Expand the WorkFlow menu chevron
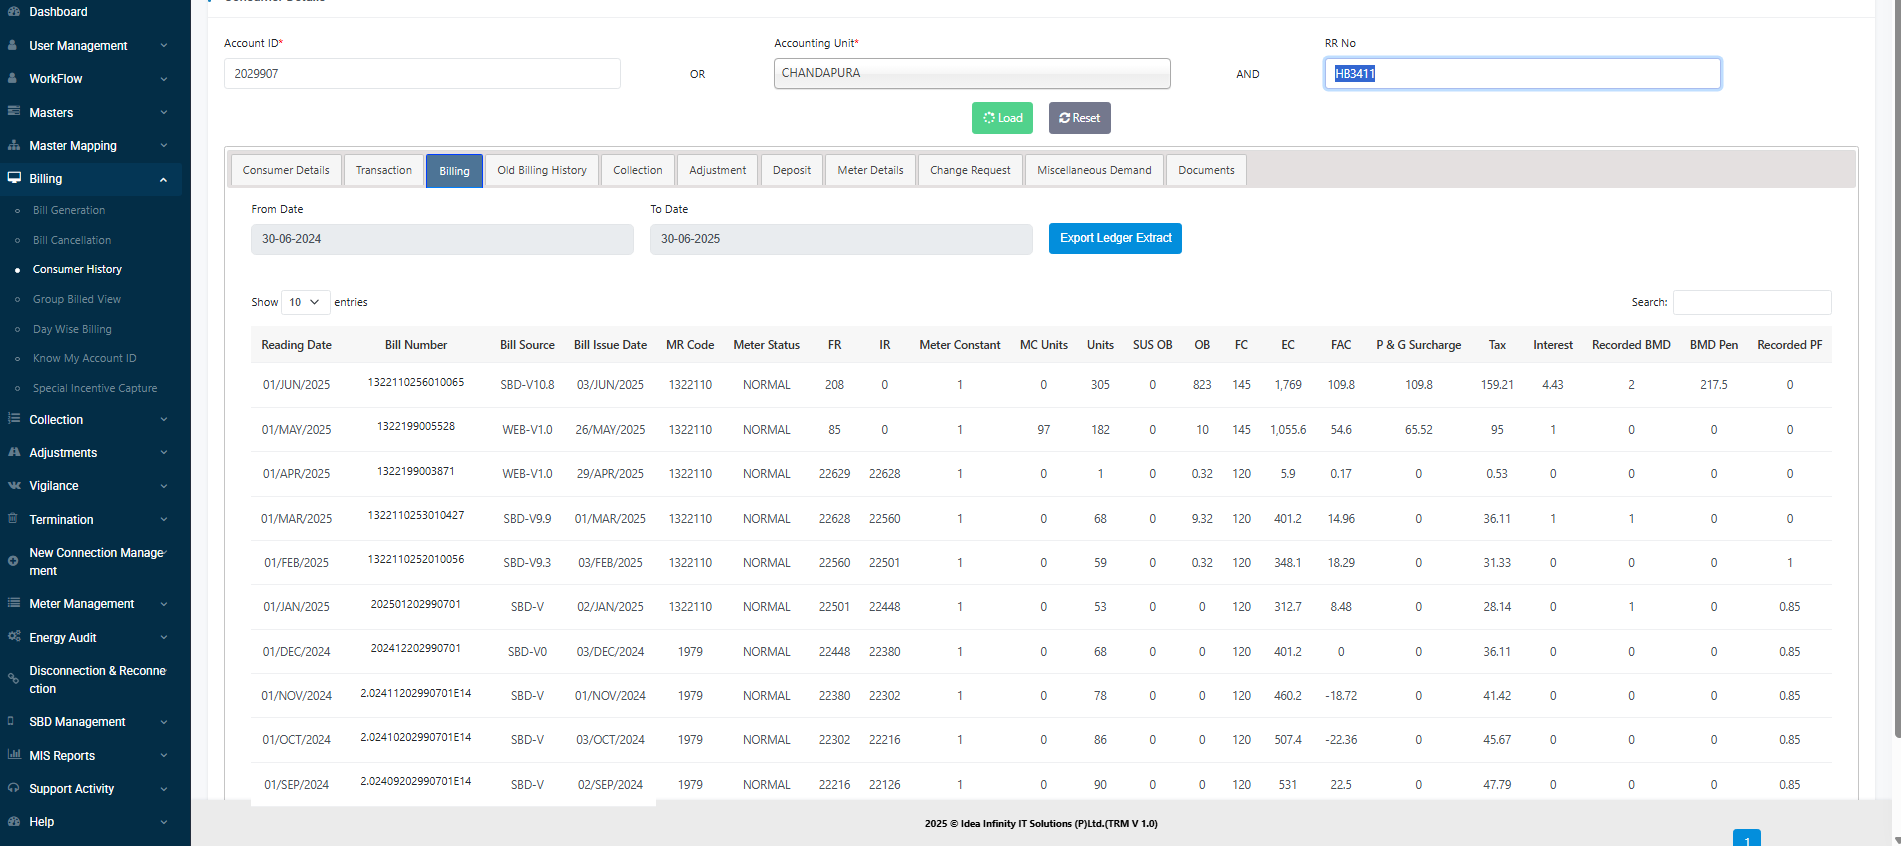Viewport: 1901px width, 846px height. [164, 79]
